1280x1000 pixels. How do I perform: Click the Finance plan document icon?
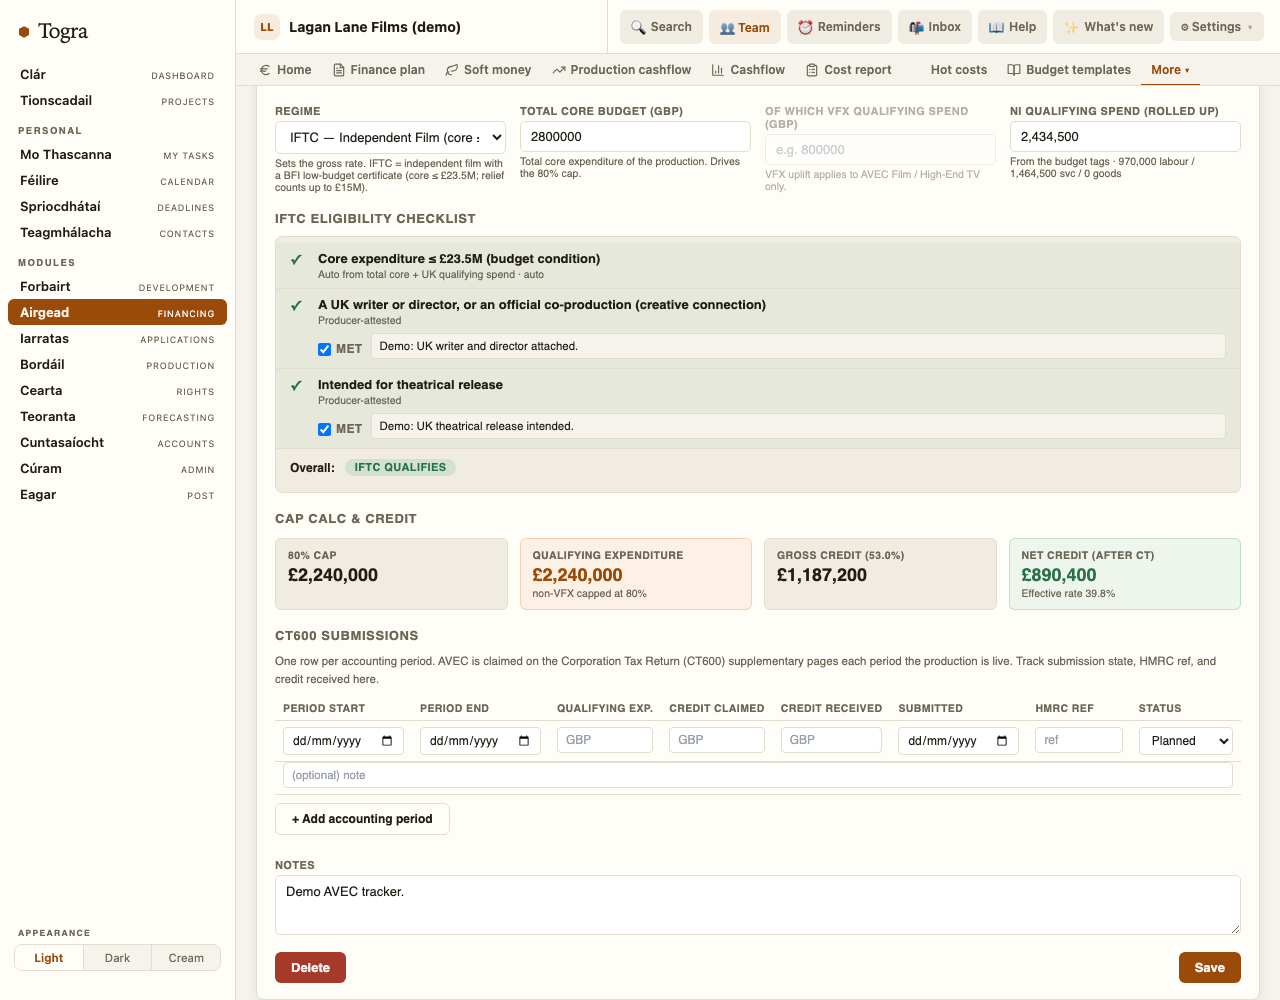(339, 70)
